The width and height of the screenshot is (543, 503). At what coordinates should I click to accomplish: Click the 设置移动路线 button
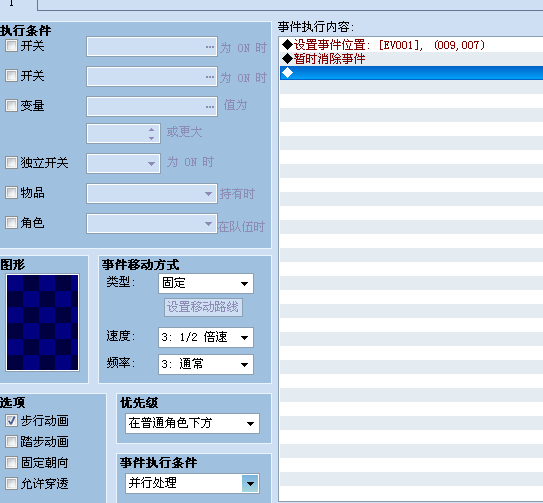click(x=203, y=307)
